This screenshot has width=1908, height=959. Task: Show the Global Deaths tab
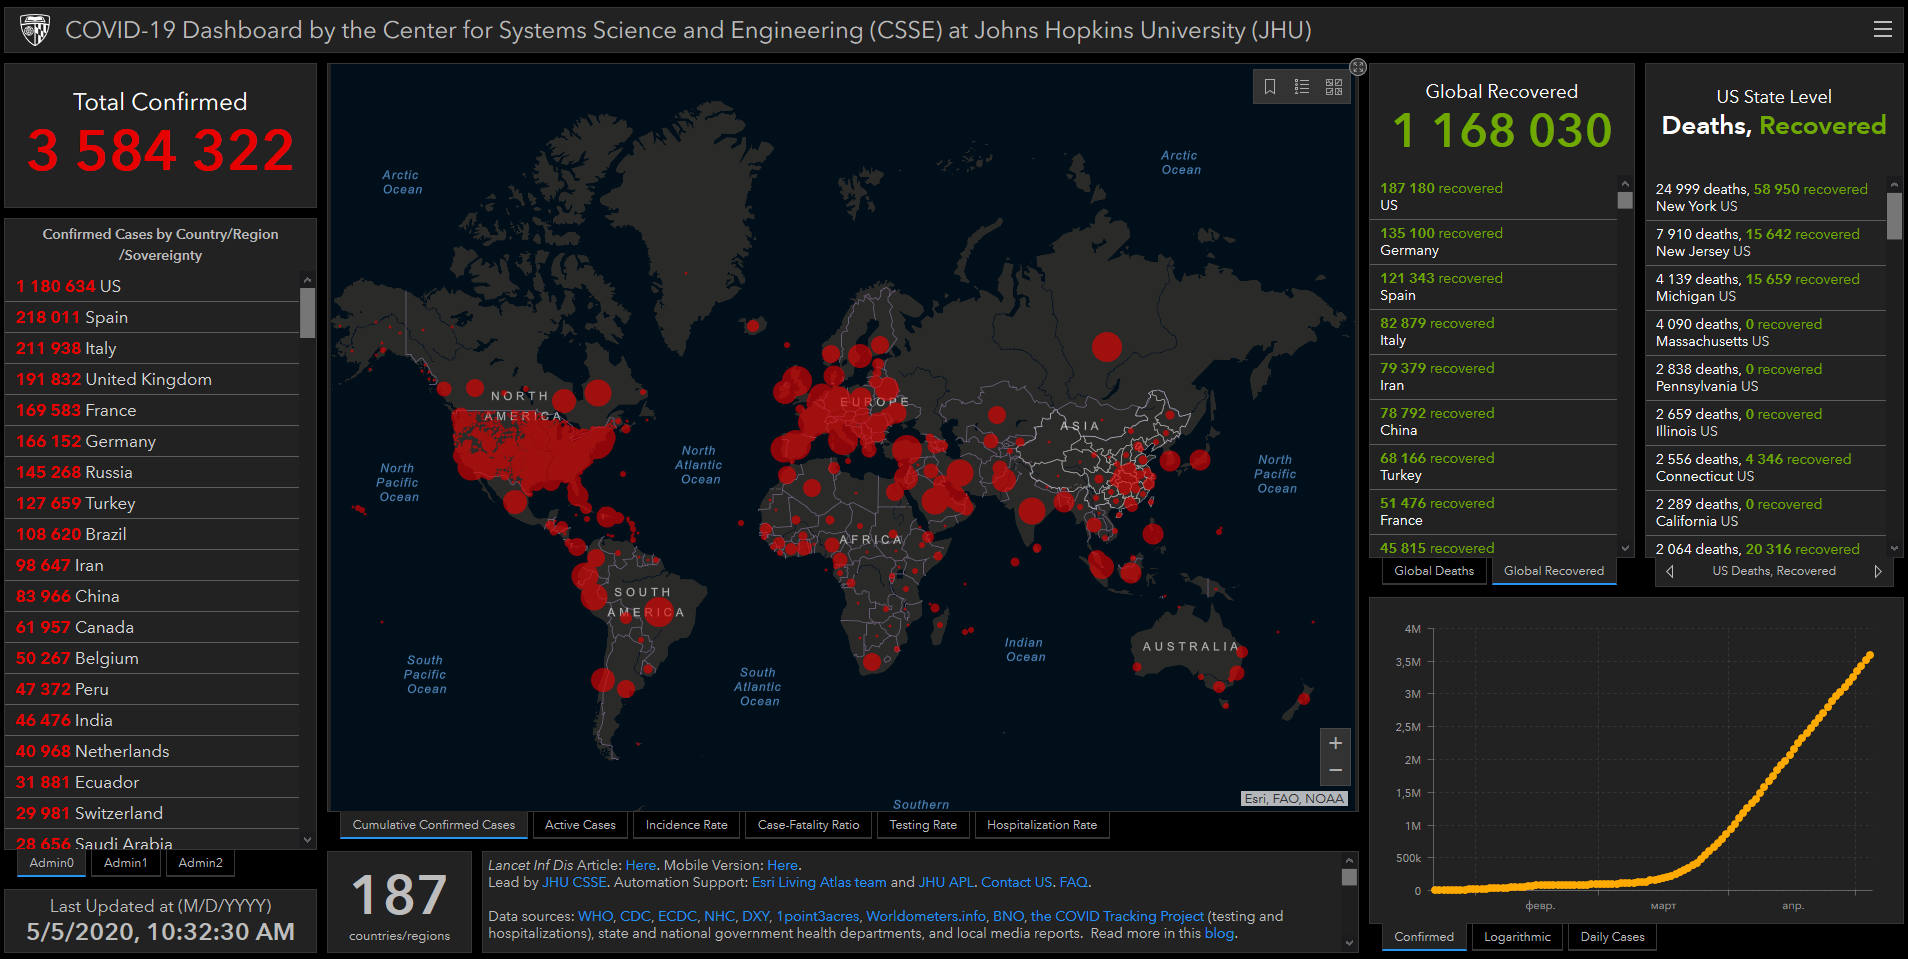[x=1434, y=571]
